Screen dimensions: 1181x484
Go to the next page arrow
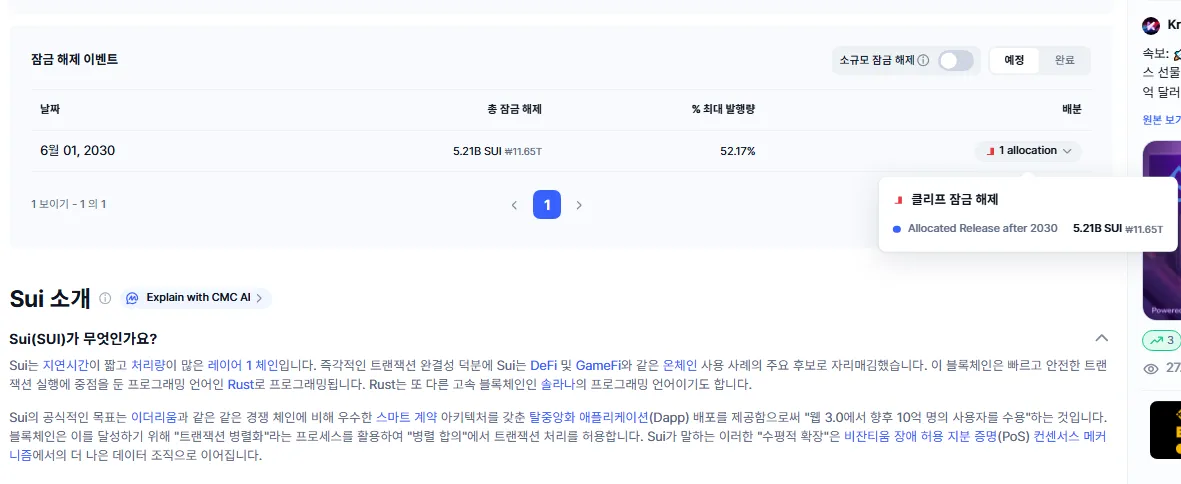pos(578,205)
